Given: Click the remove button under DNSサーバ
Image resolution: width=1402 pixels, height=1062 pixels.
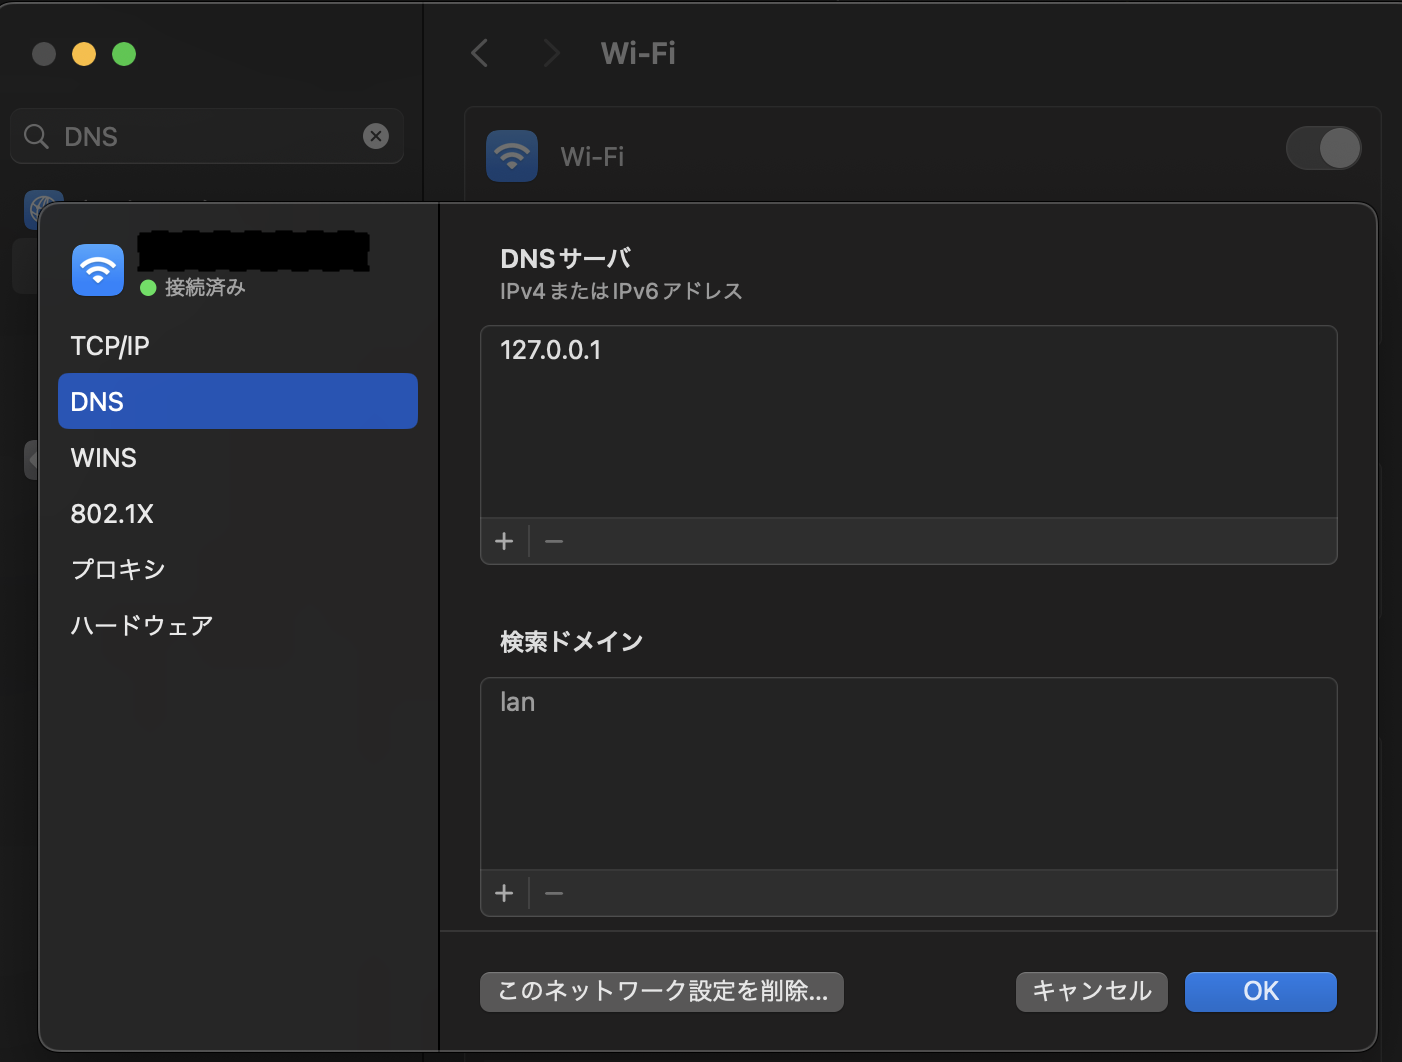Looking at the screenshot, I should (x=553, y=541).
